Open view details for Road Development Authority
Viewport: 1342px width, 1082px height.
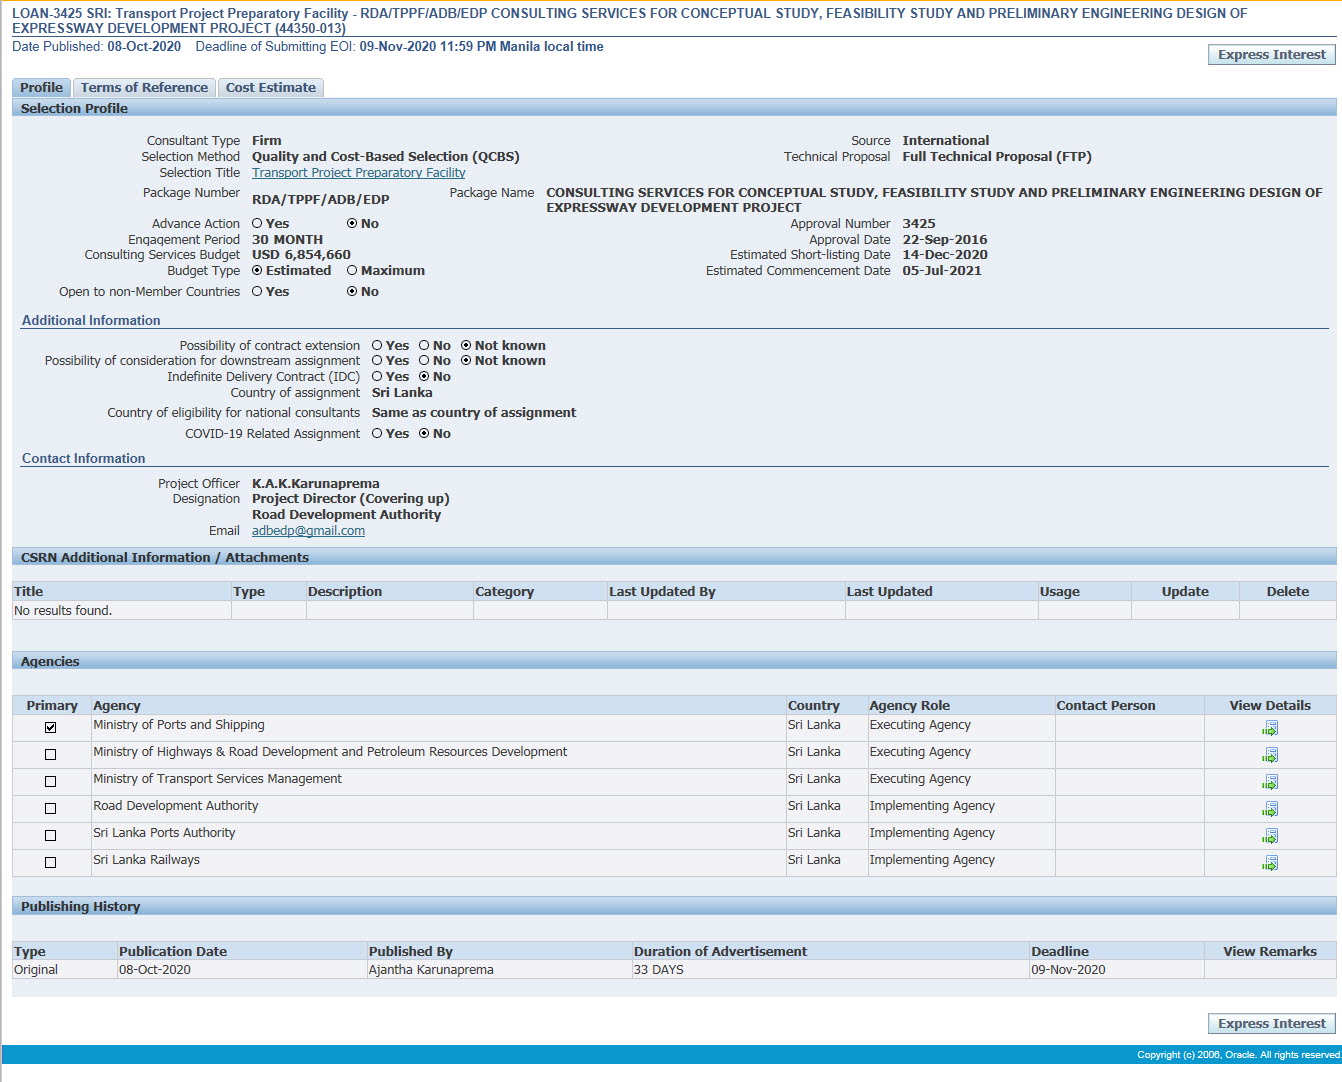[1269, 809]
